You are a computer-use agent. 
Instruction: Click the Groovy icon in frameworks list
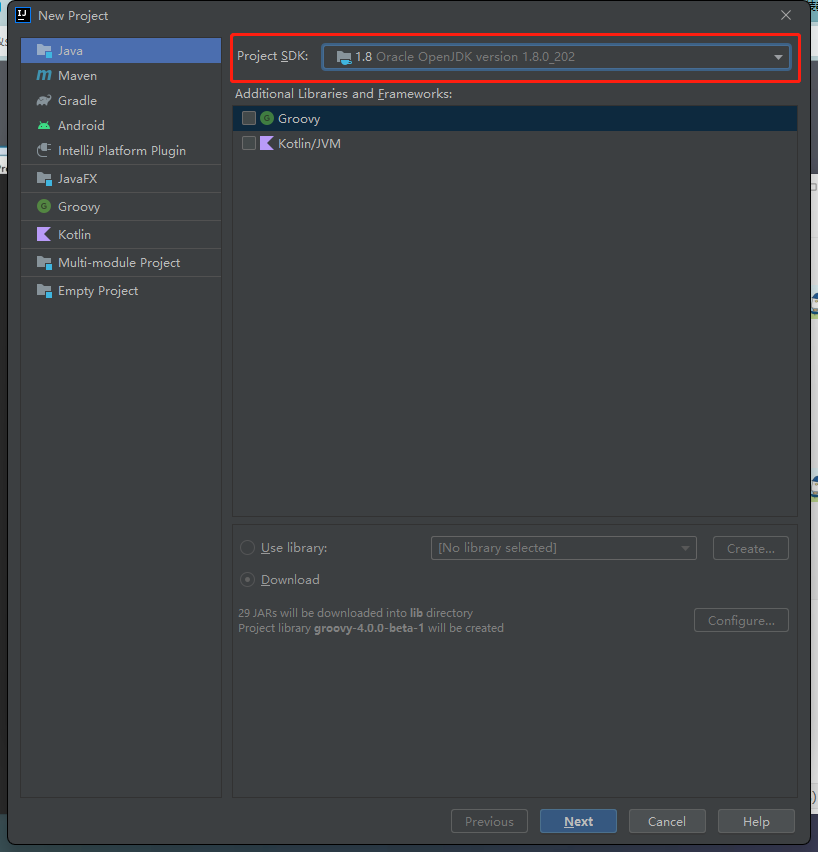267,118
